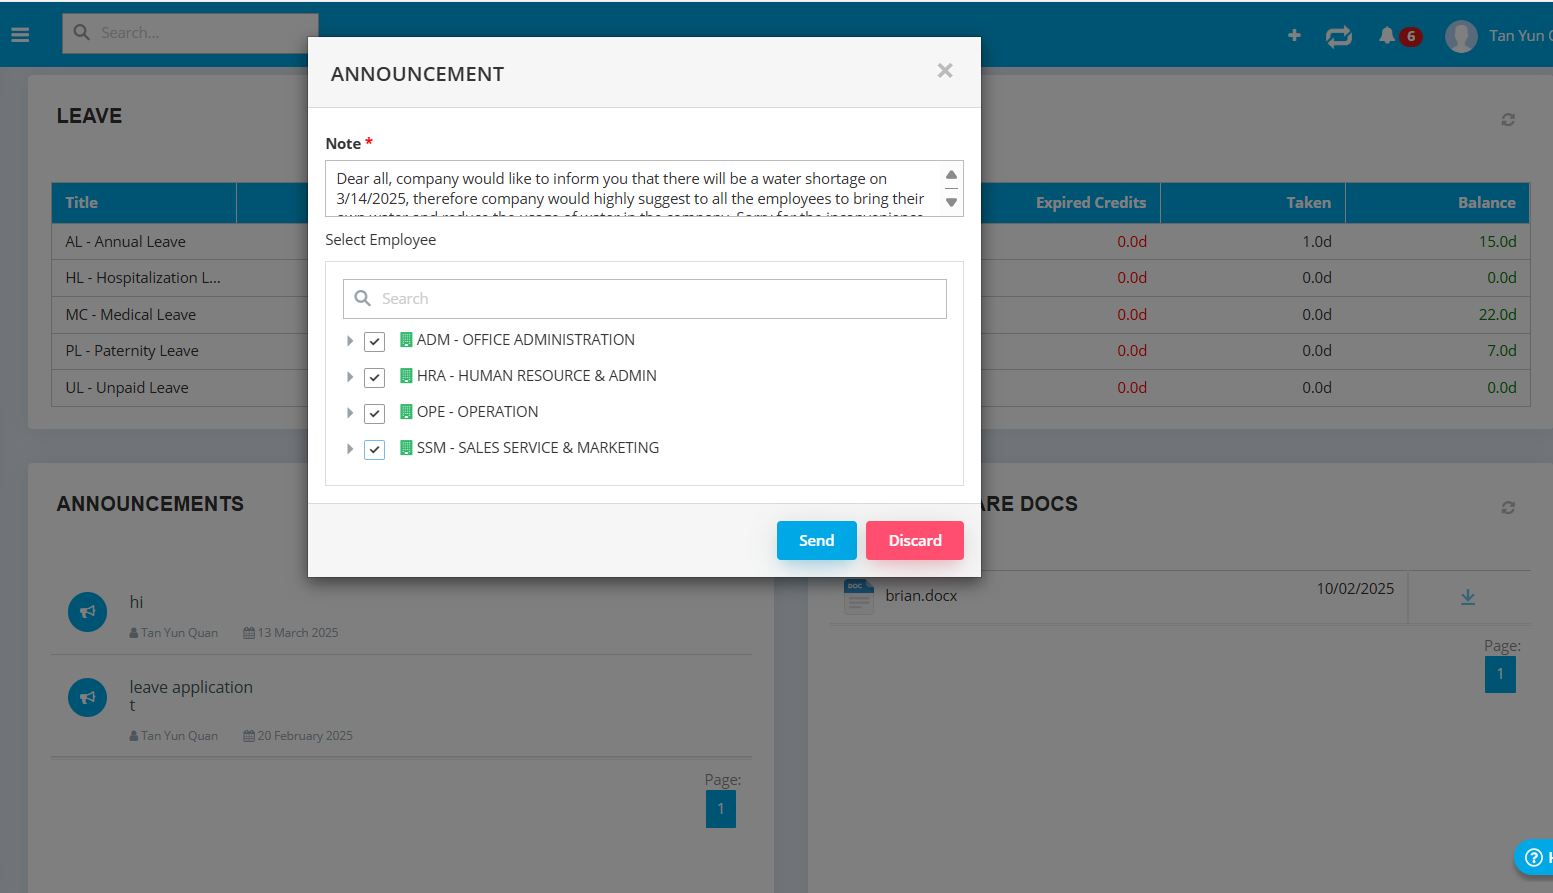Click the magnifier icon in employee search
Screen dimensions: 1553x893
point(363,299)
